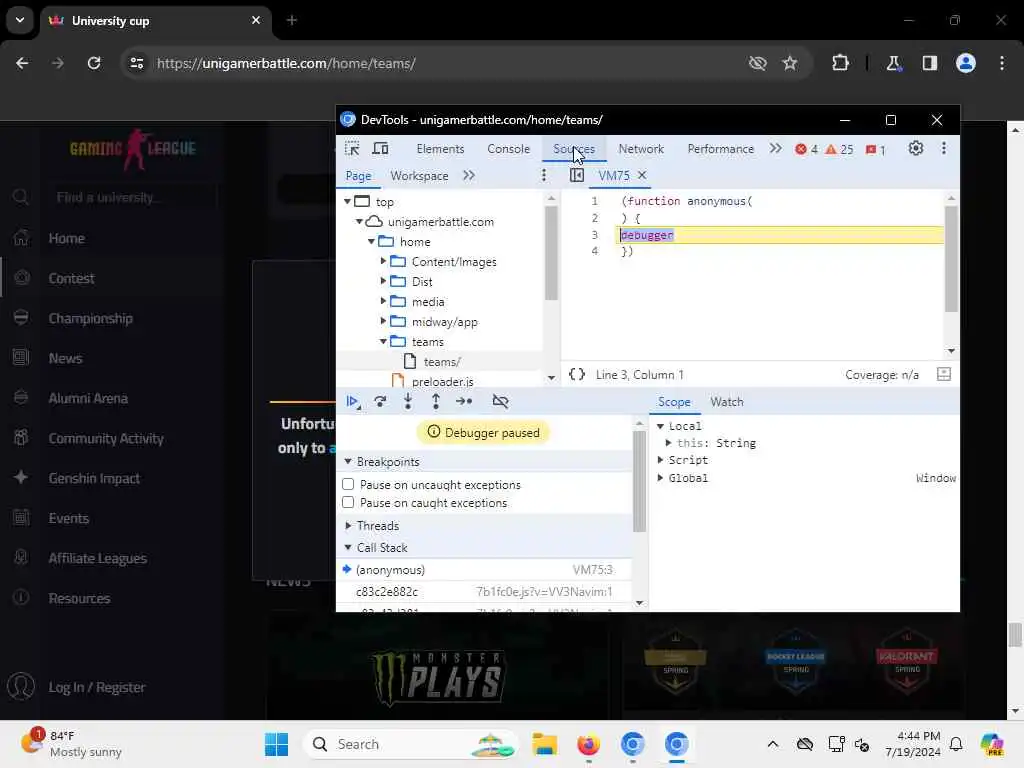Image resolution: width=1024 pixels, height=768 pixels.
Task: Select c83c2e882c call stack frame
Action: [x=485, y=592]
